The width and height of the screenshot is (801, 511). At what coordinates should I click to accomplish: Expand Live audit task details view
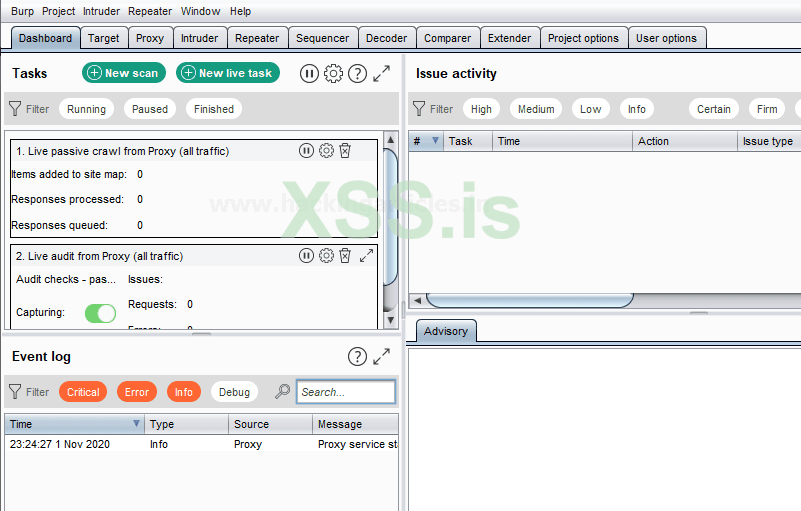366,256
